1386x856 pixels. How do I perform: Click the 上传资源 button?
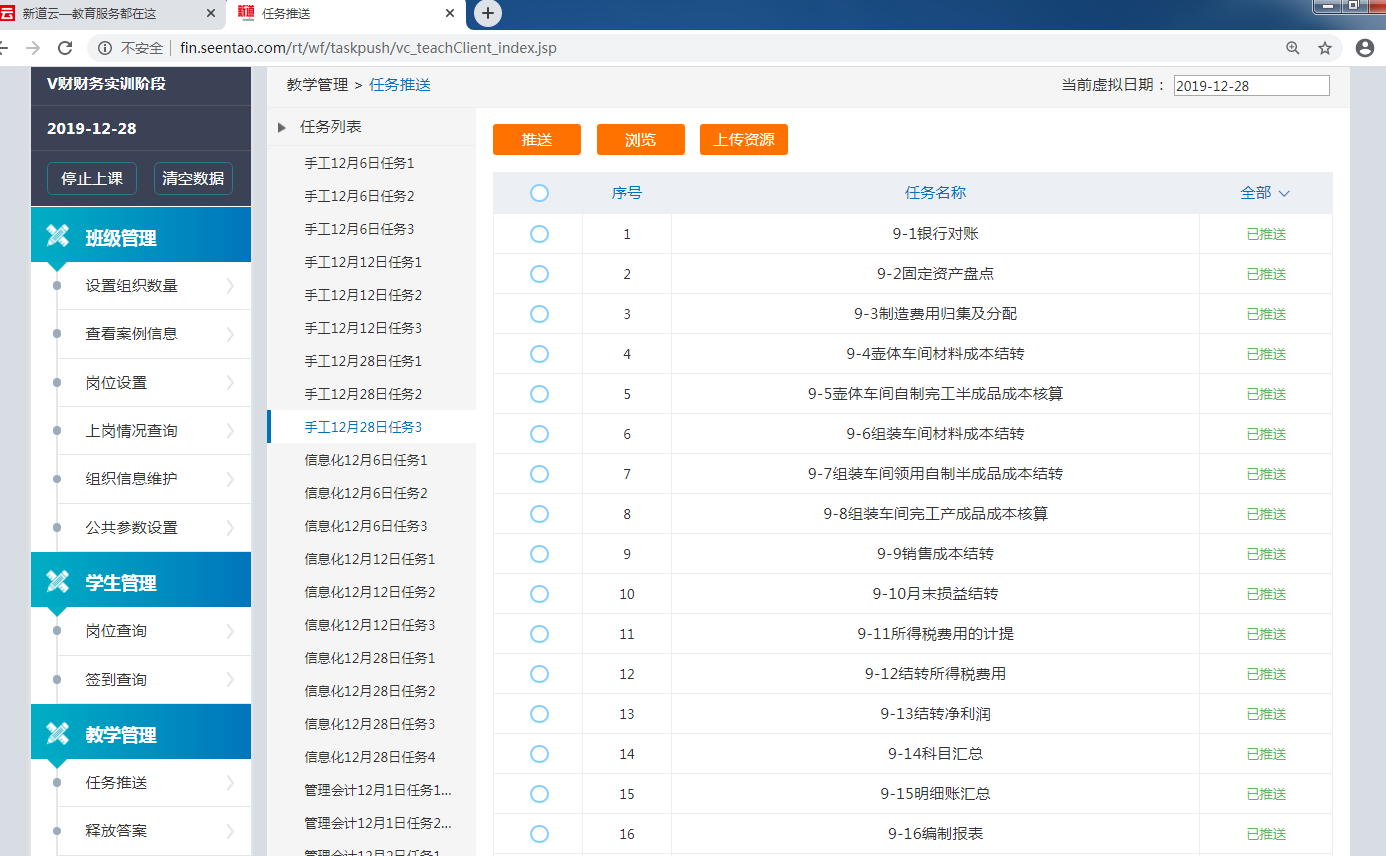point(743,139)
